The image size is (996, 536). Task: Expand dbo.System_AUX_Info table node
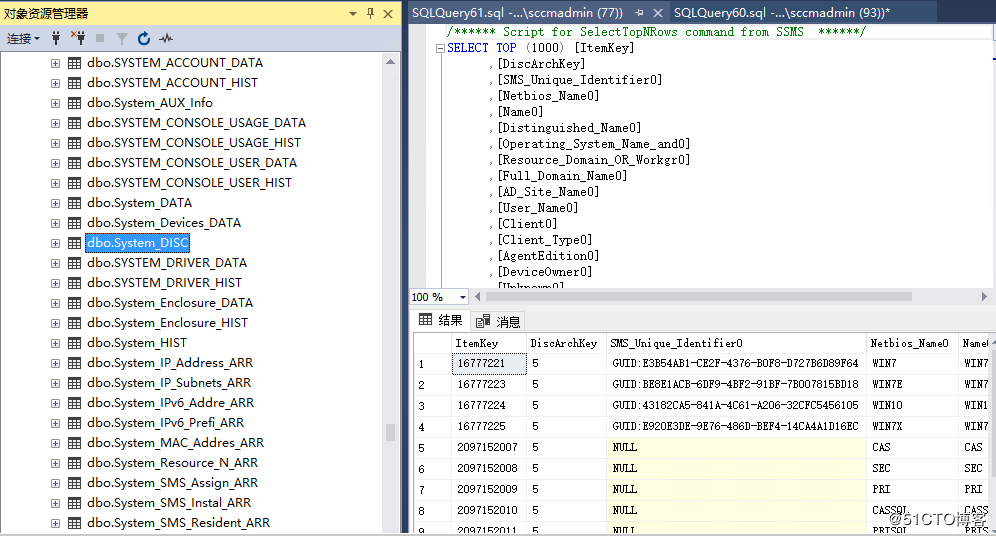(55, 103)
